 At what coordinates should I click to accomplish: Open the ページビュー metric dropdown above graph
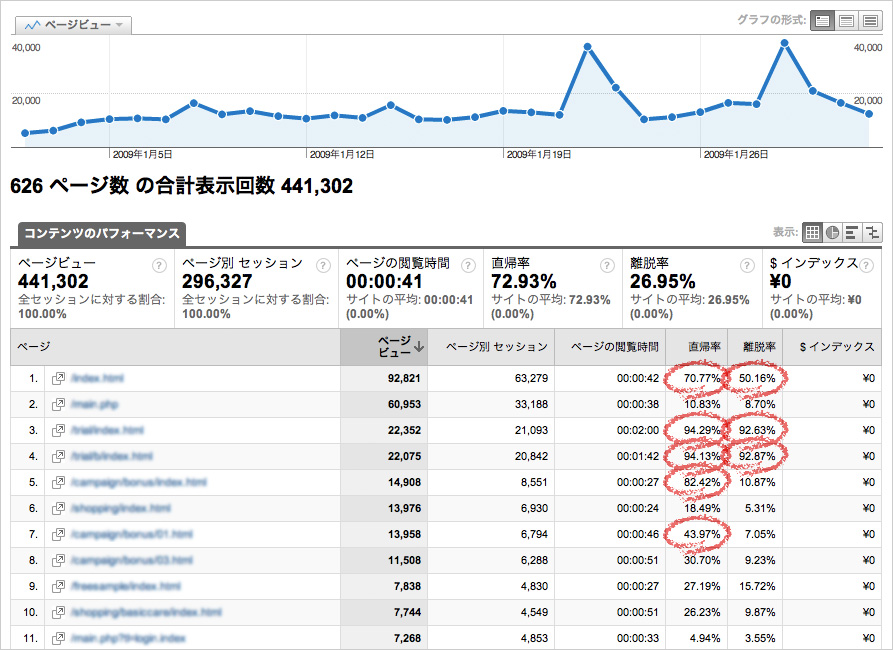coord(76,25)
